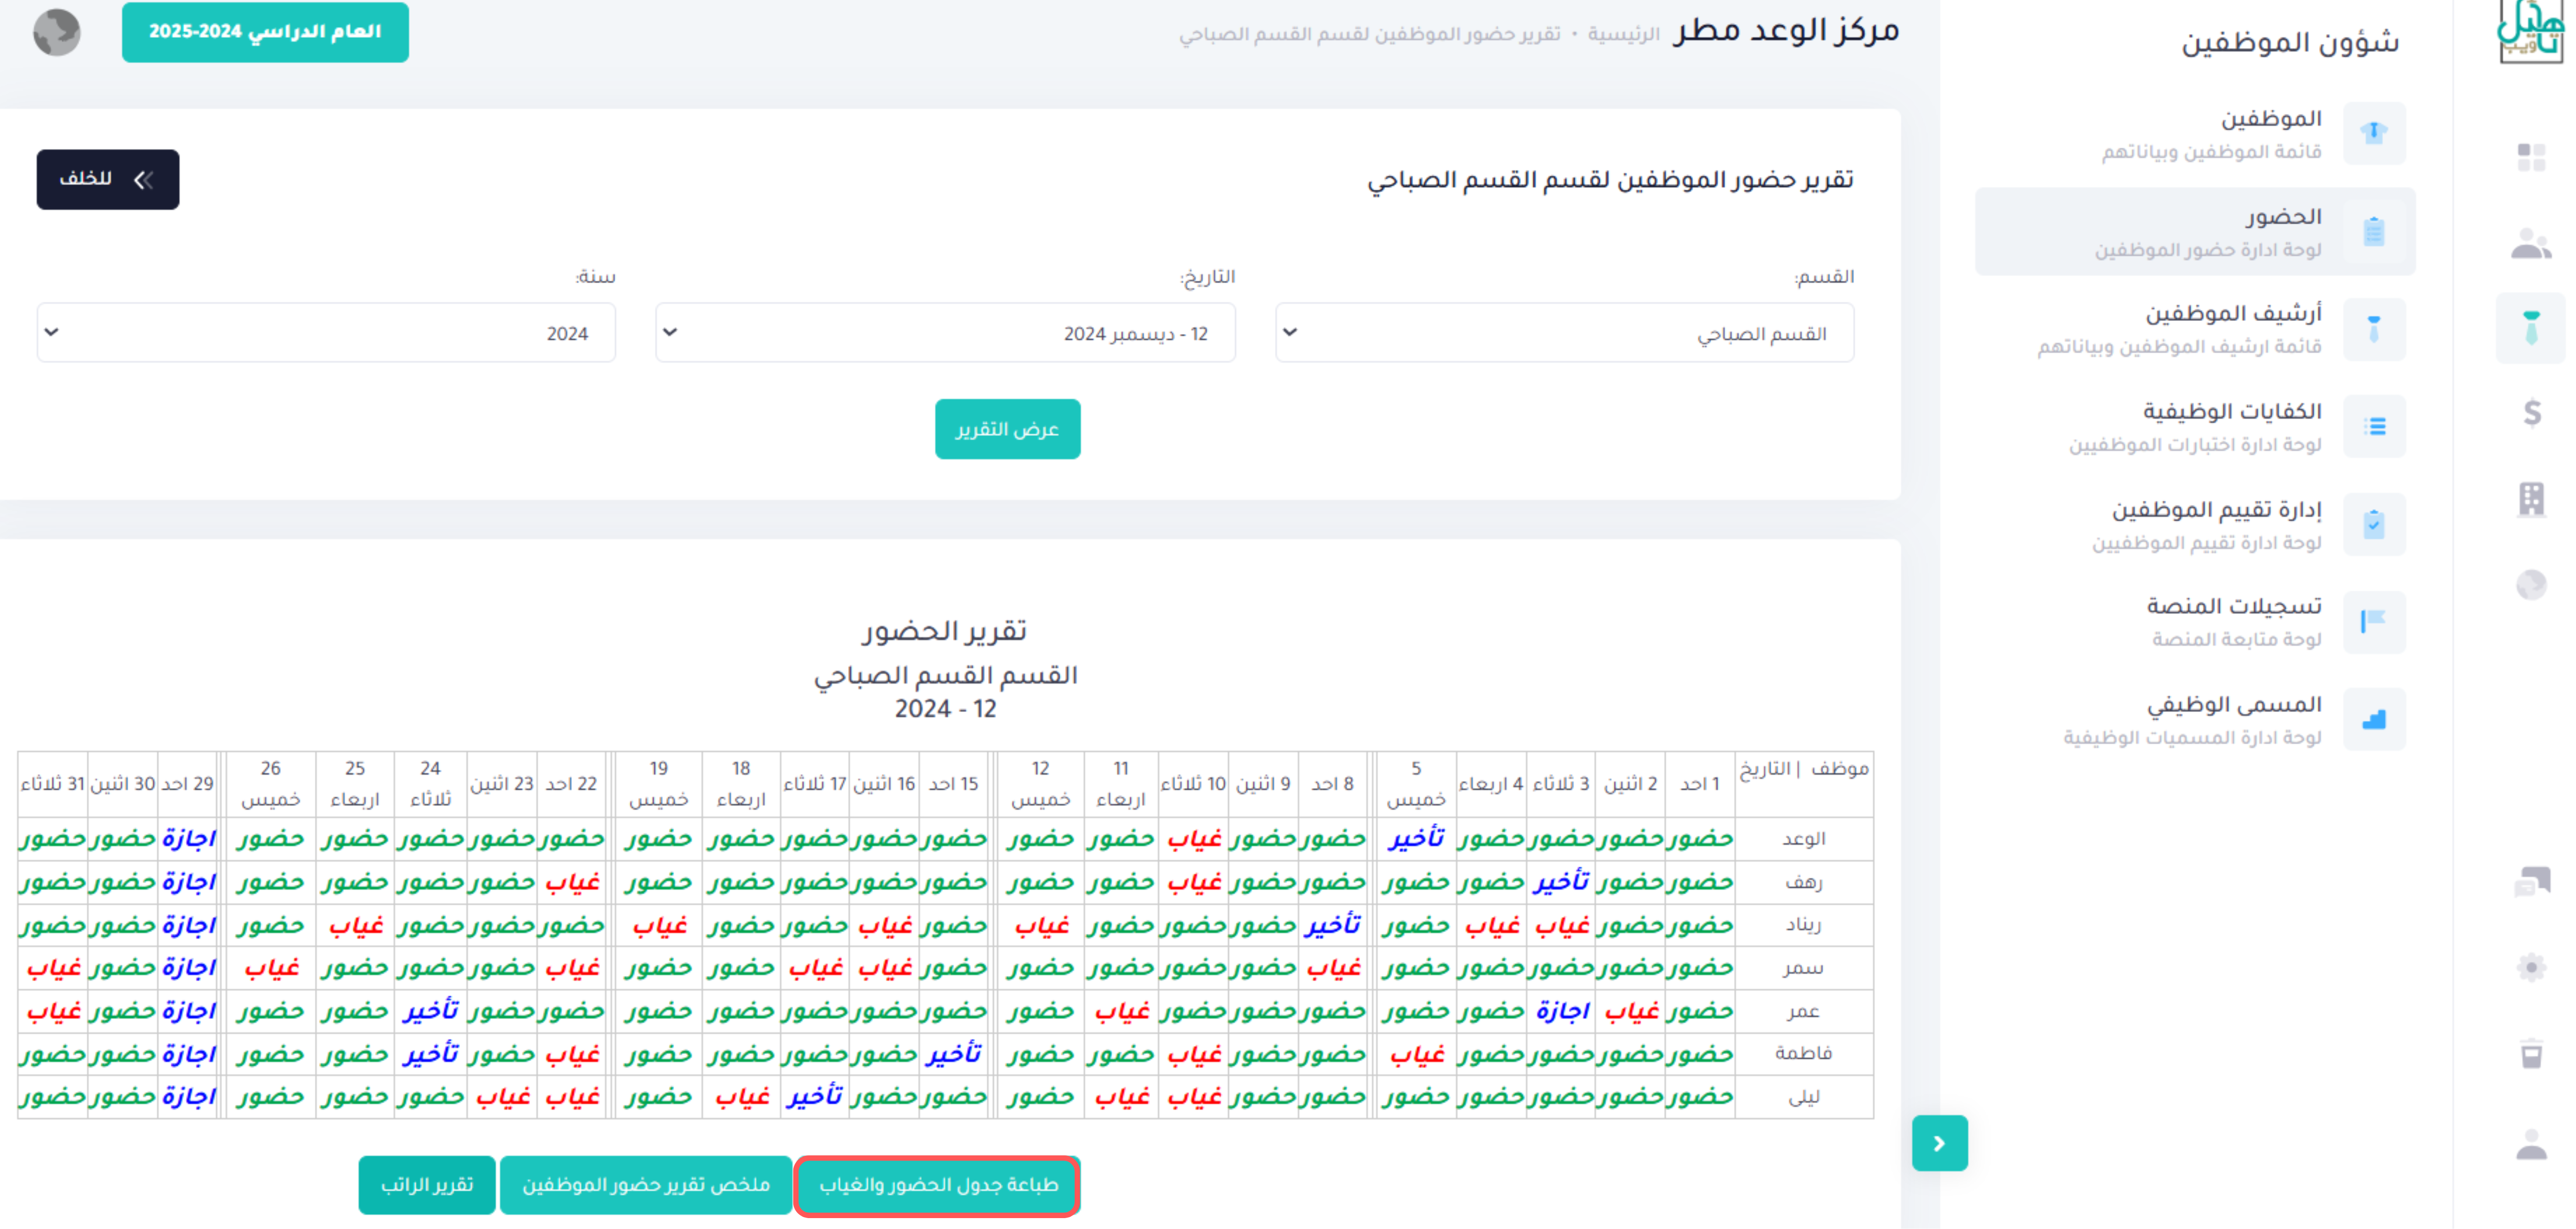Click the flag icon beside تسجيلات المنصة
Screen dimensions: 2576x1229
[x=2374, y=621]
